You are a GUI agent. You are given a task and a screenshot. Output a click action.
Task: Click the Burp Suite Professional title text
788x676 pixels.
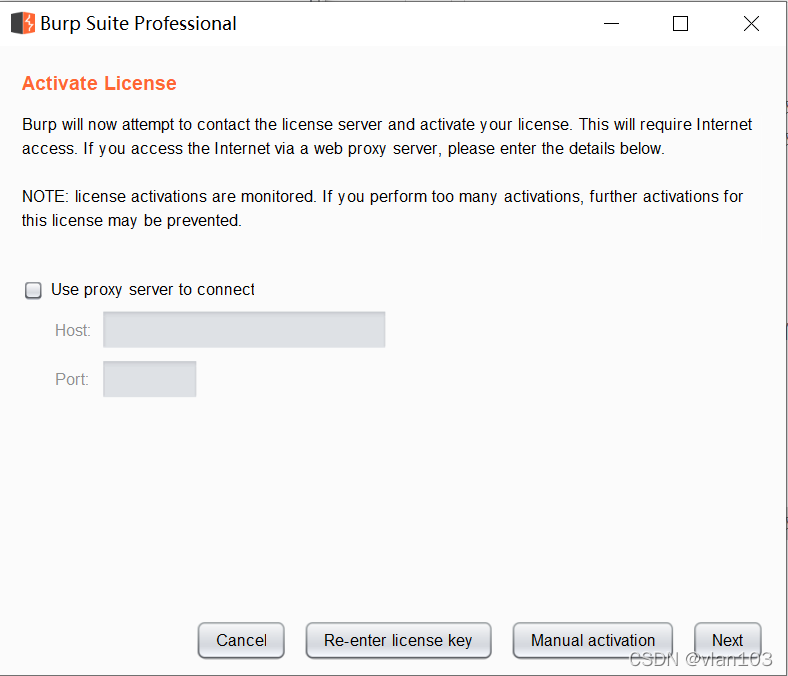point(138,24)
